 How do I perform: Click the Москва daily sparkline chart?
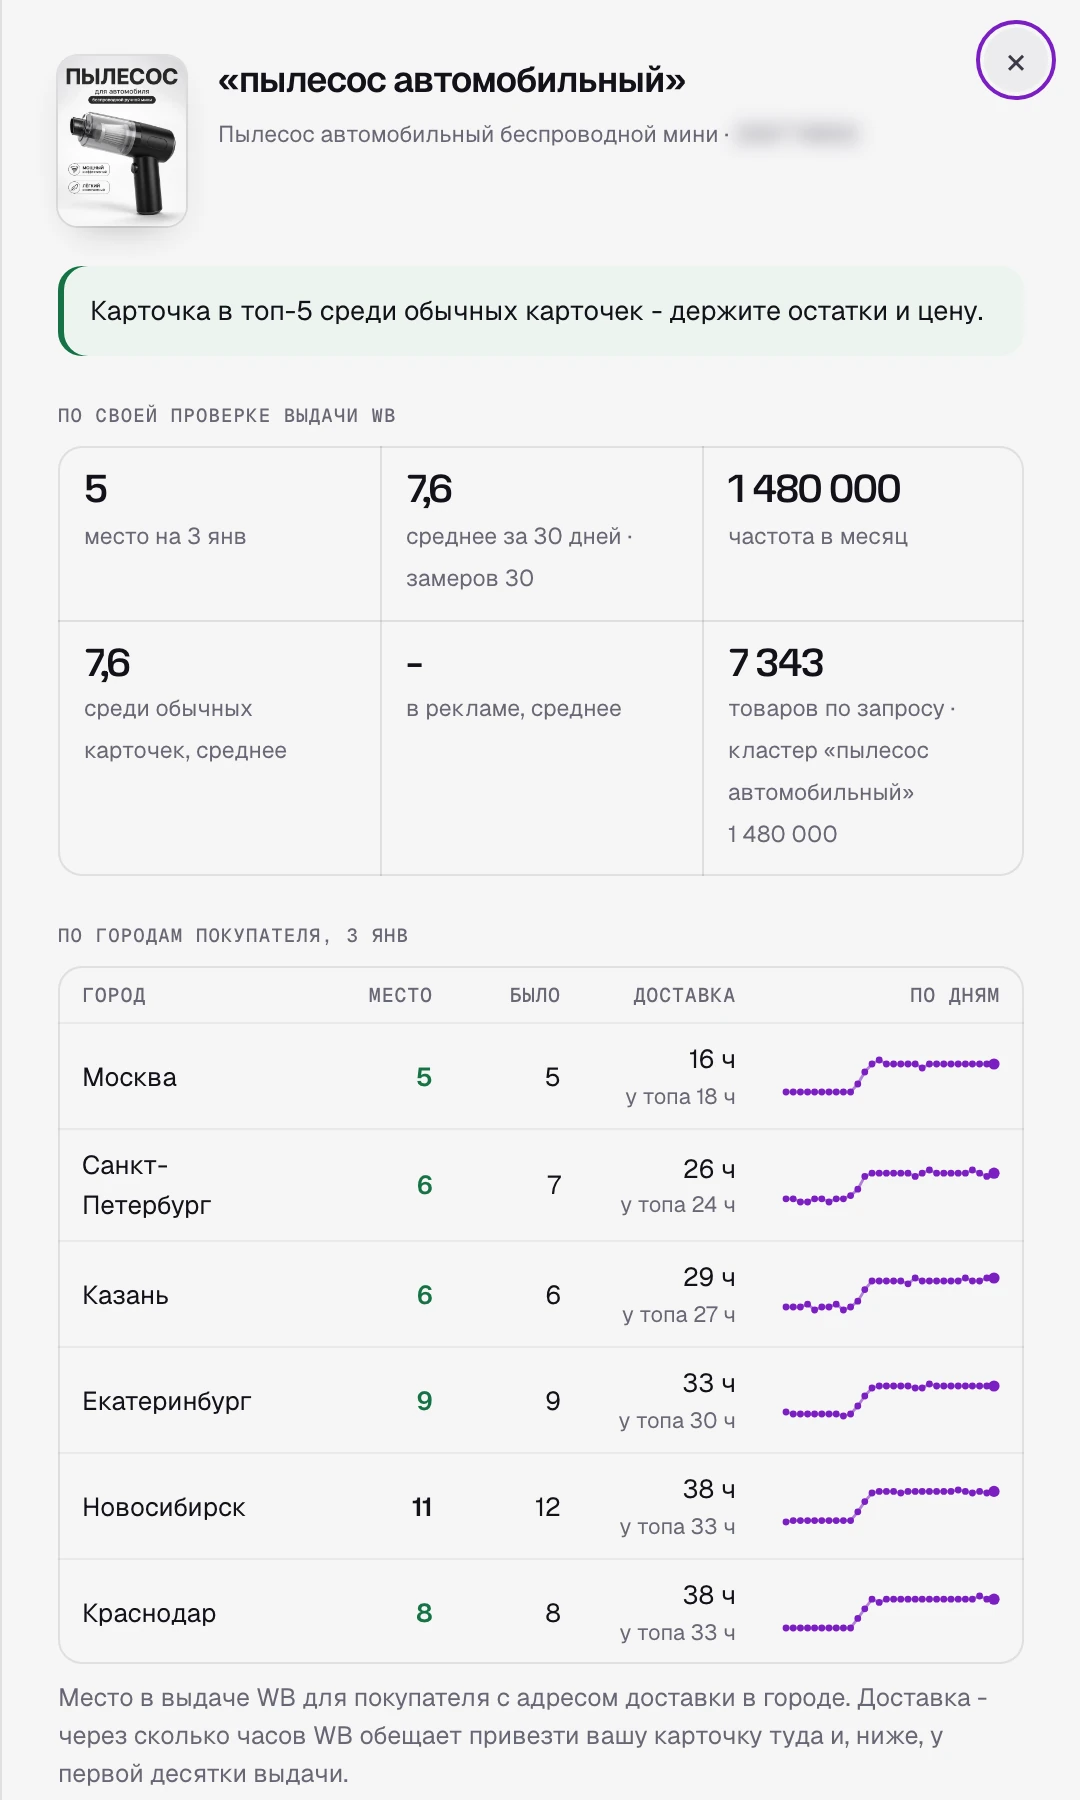[891, 1077]
